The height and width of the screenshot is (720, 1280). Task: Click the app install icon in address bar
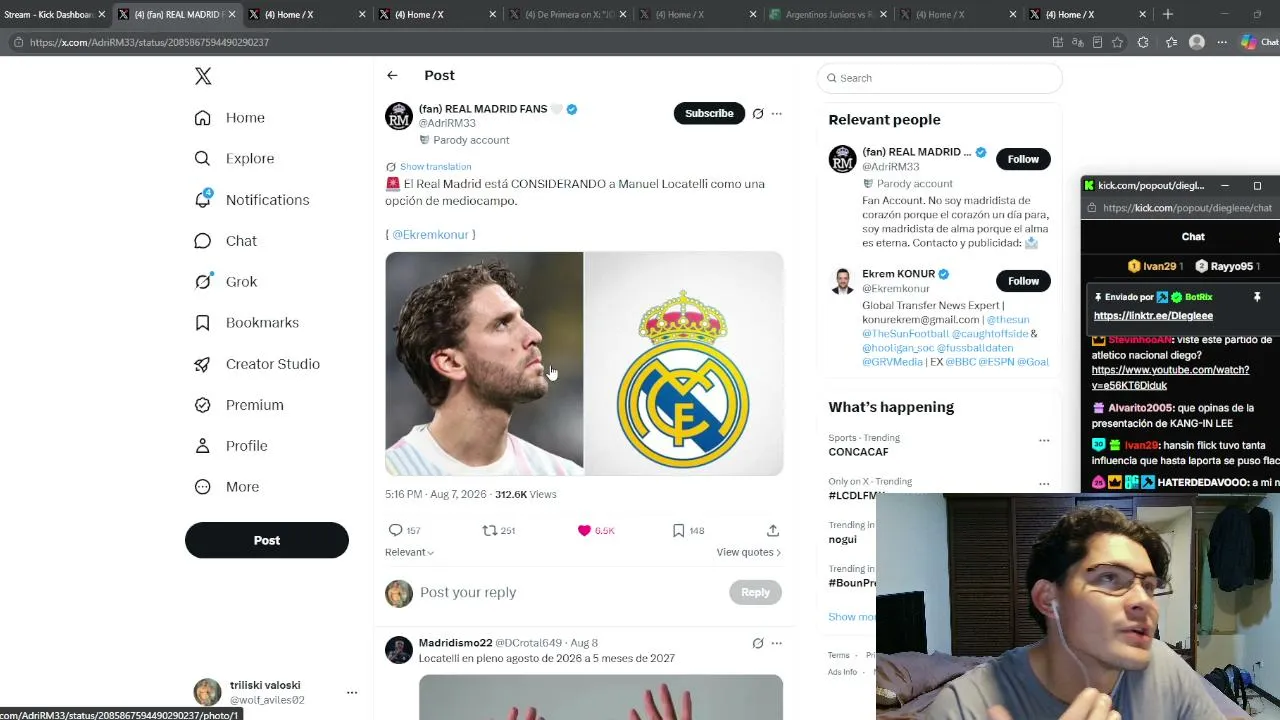1058,42
